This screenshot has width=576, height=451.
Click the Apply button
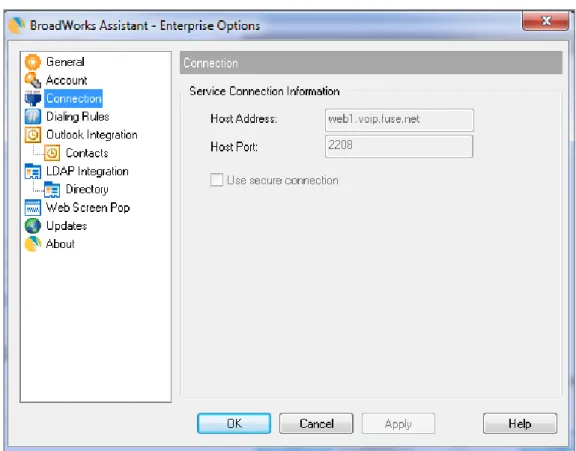398,424
